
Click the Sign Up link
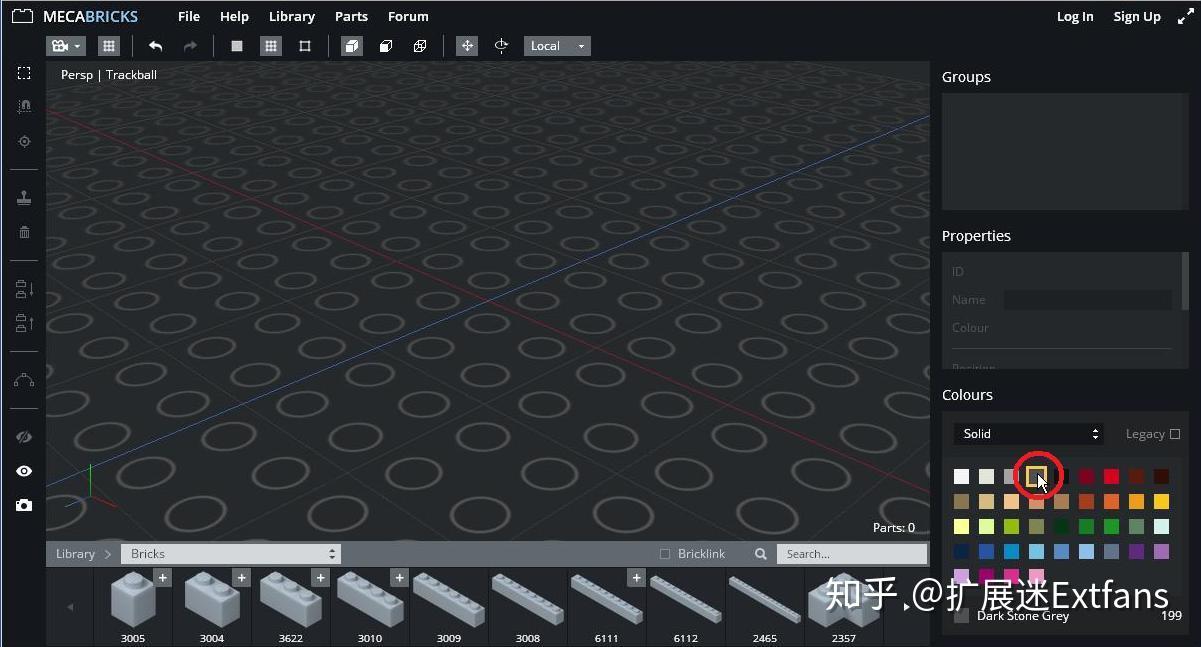coord(1136,16)
